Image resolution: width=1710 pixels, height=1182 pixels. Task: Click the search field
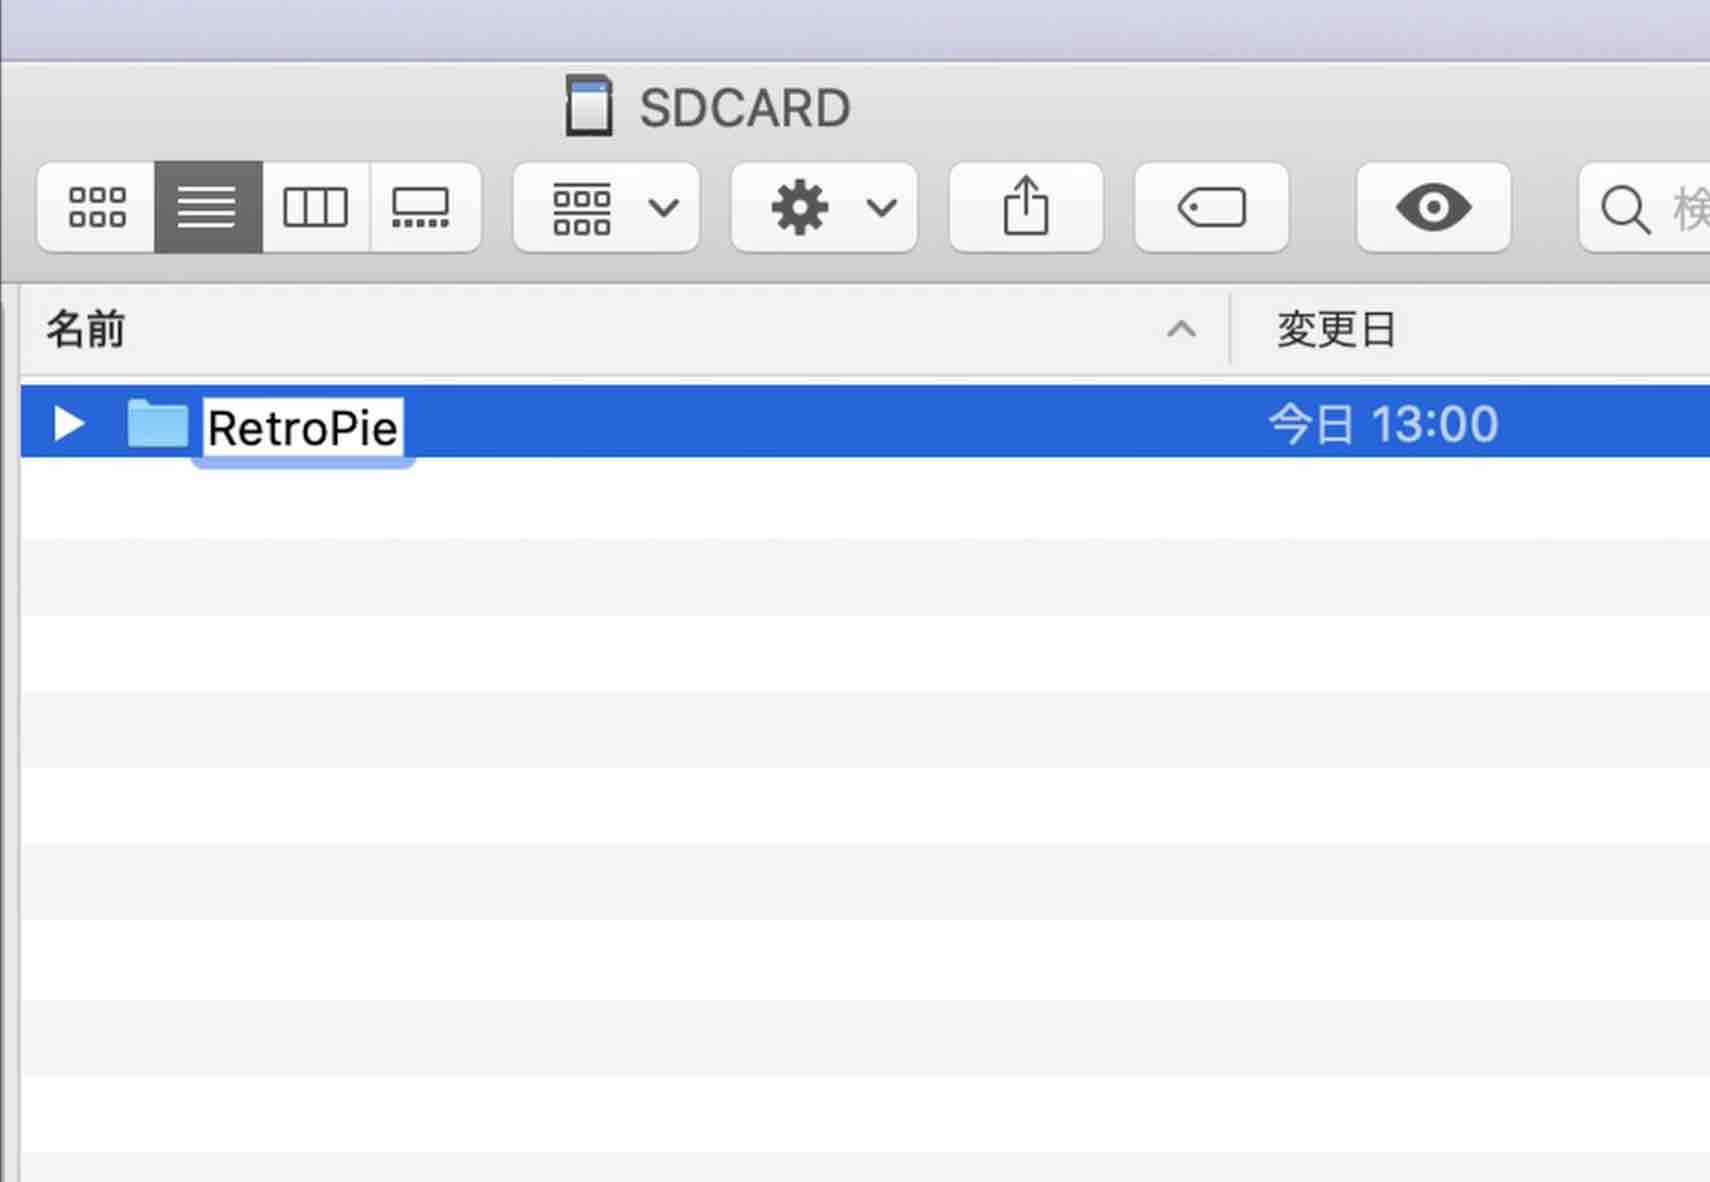(1645, 207)
